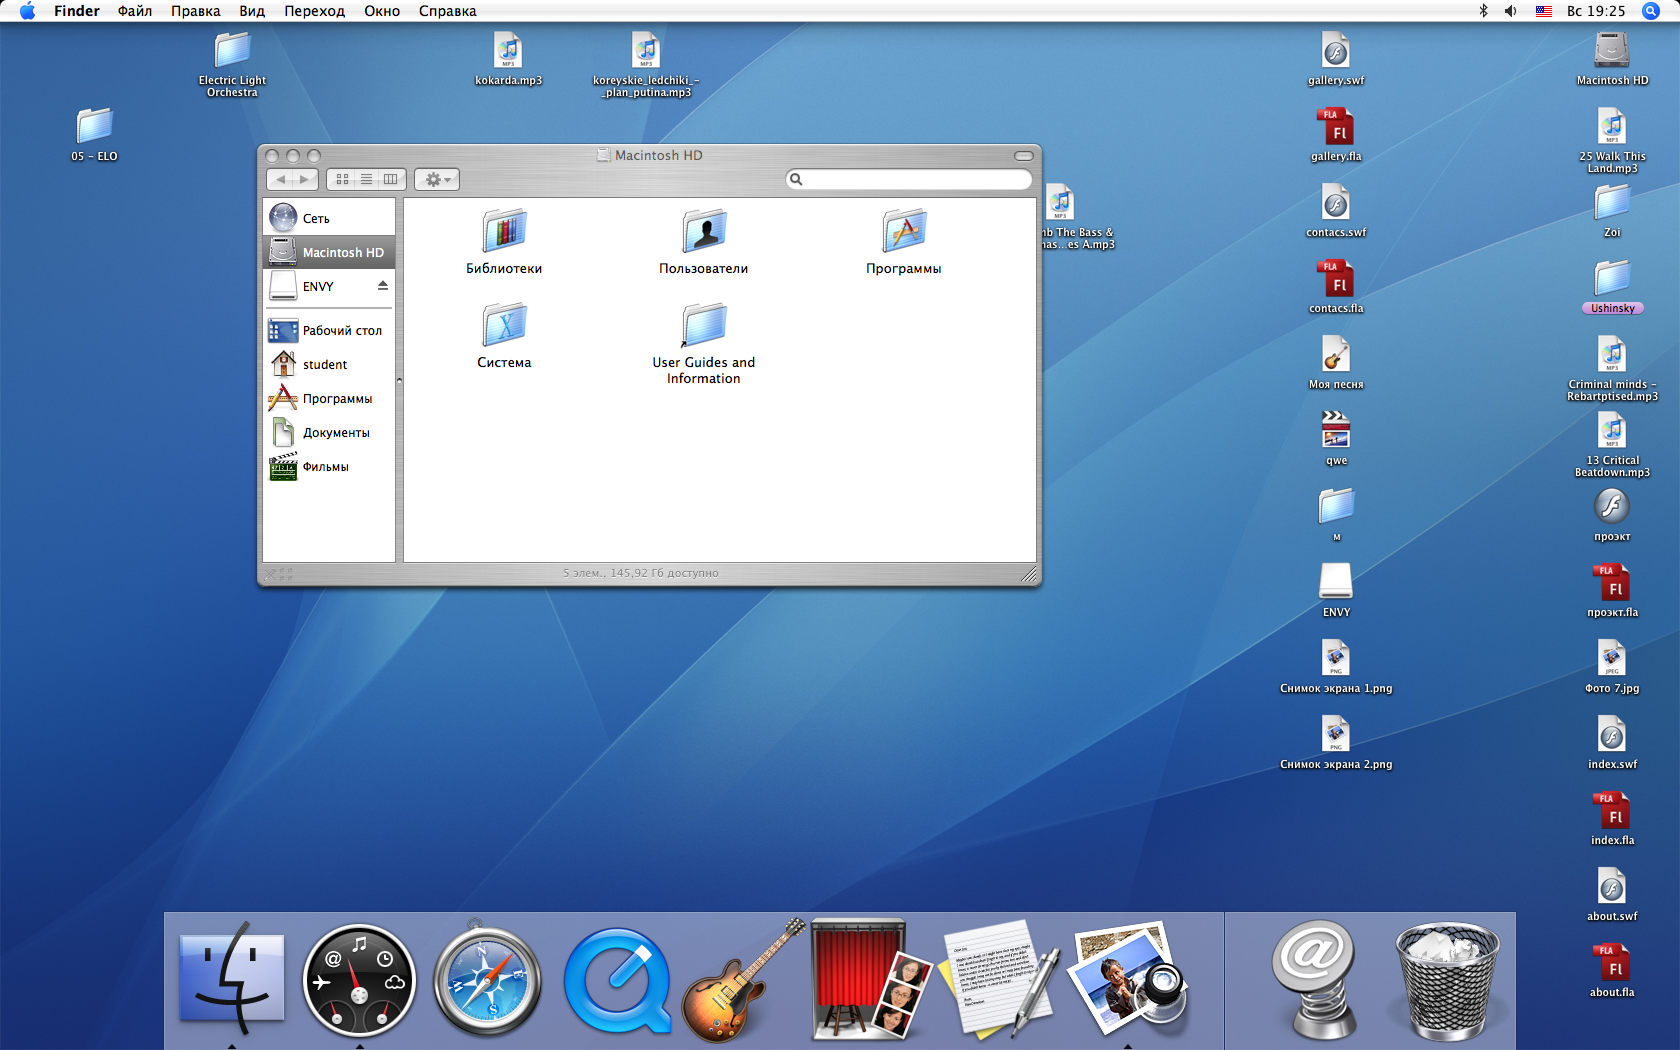
Task: Launch Photo Booth from the Dock
Action: coord(872,980)
